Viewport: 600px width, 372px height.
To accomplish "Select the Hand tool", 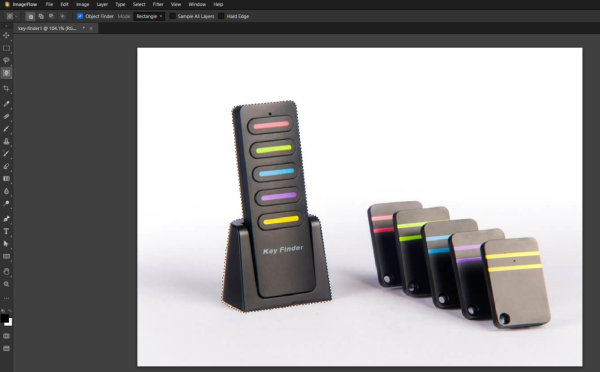I will (x=6, y=271).
